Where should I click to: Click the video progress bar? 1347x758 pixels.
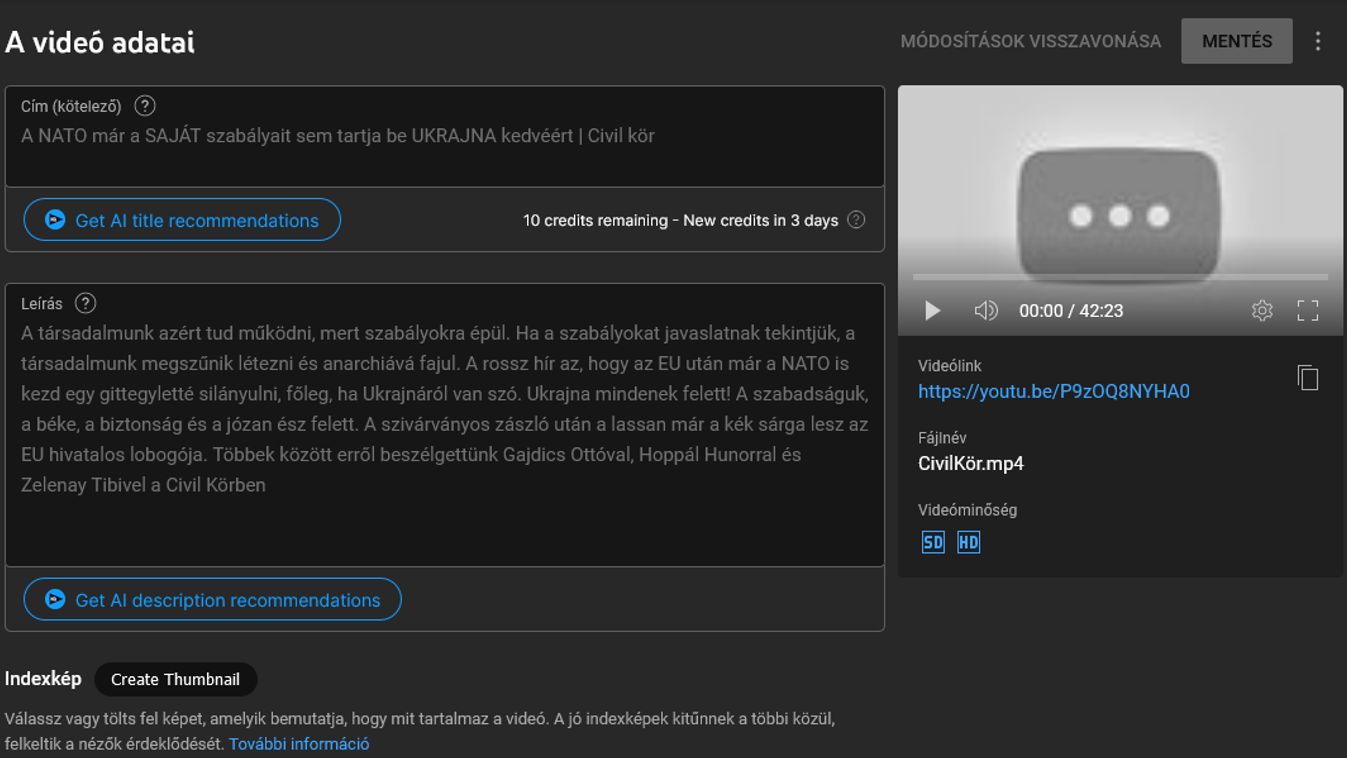(x=1119, y=277)
